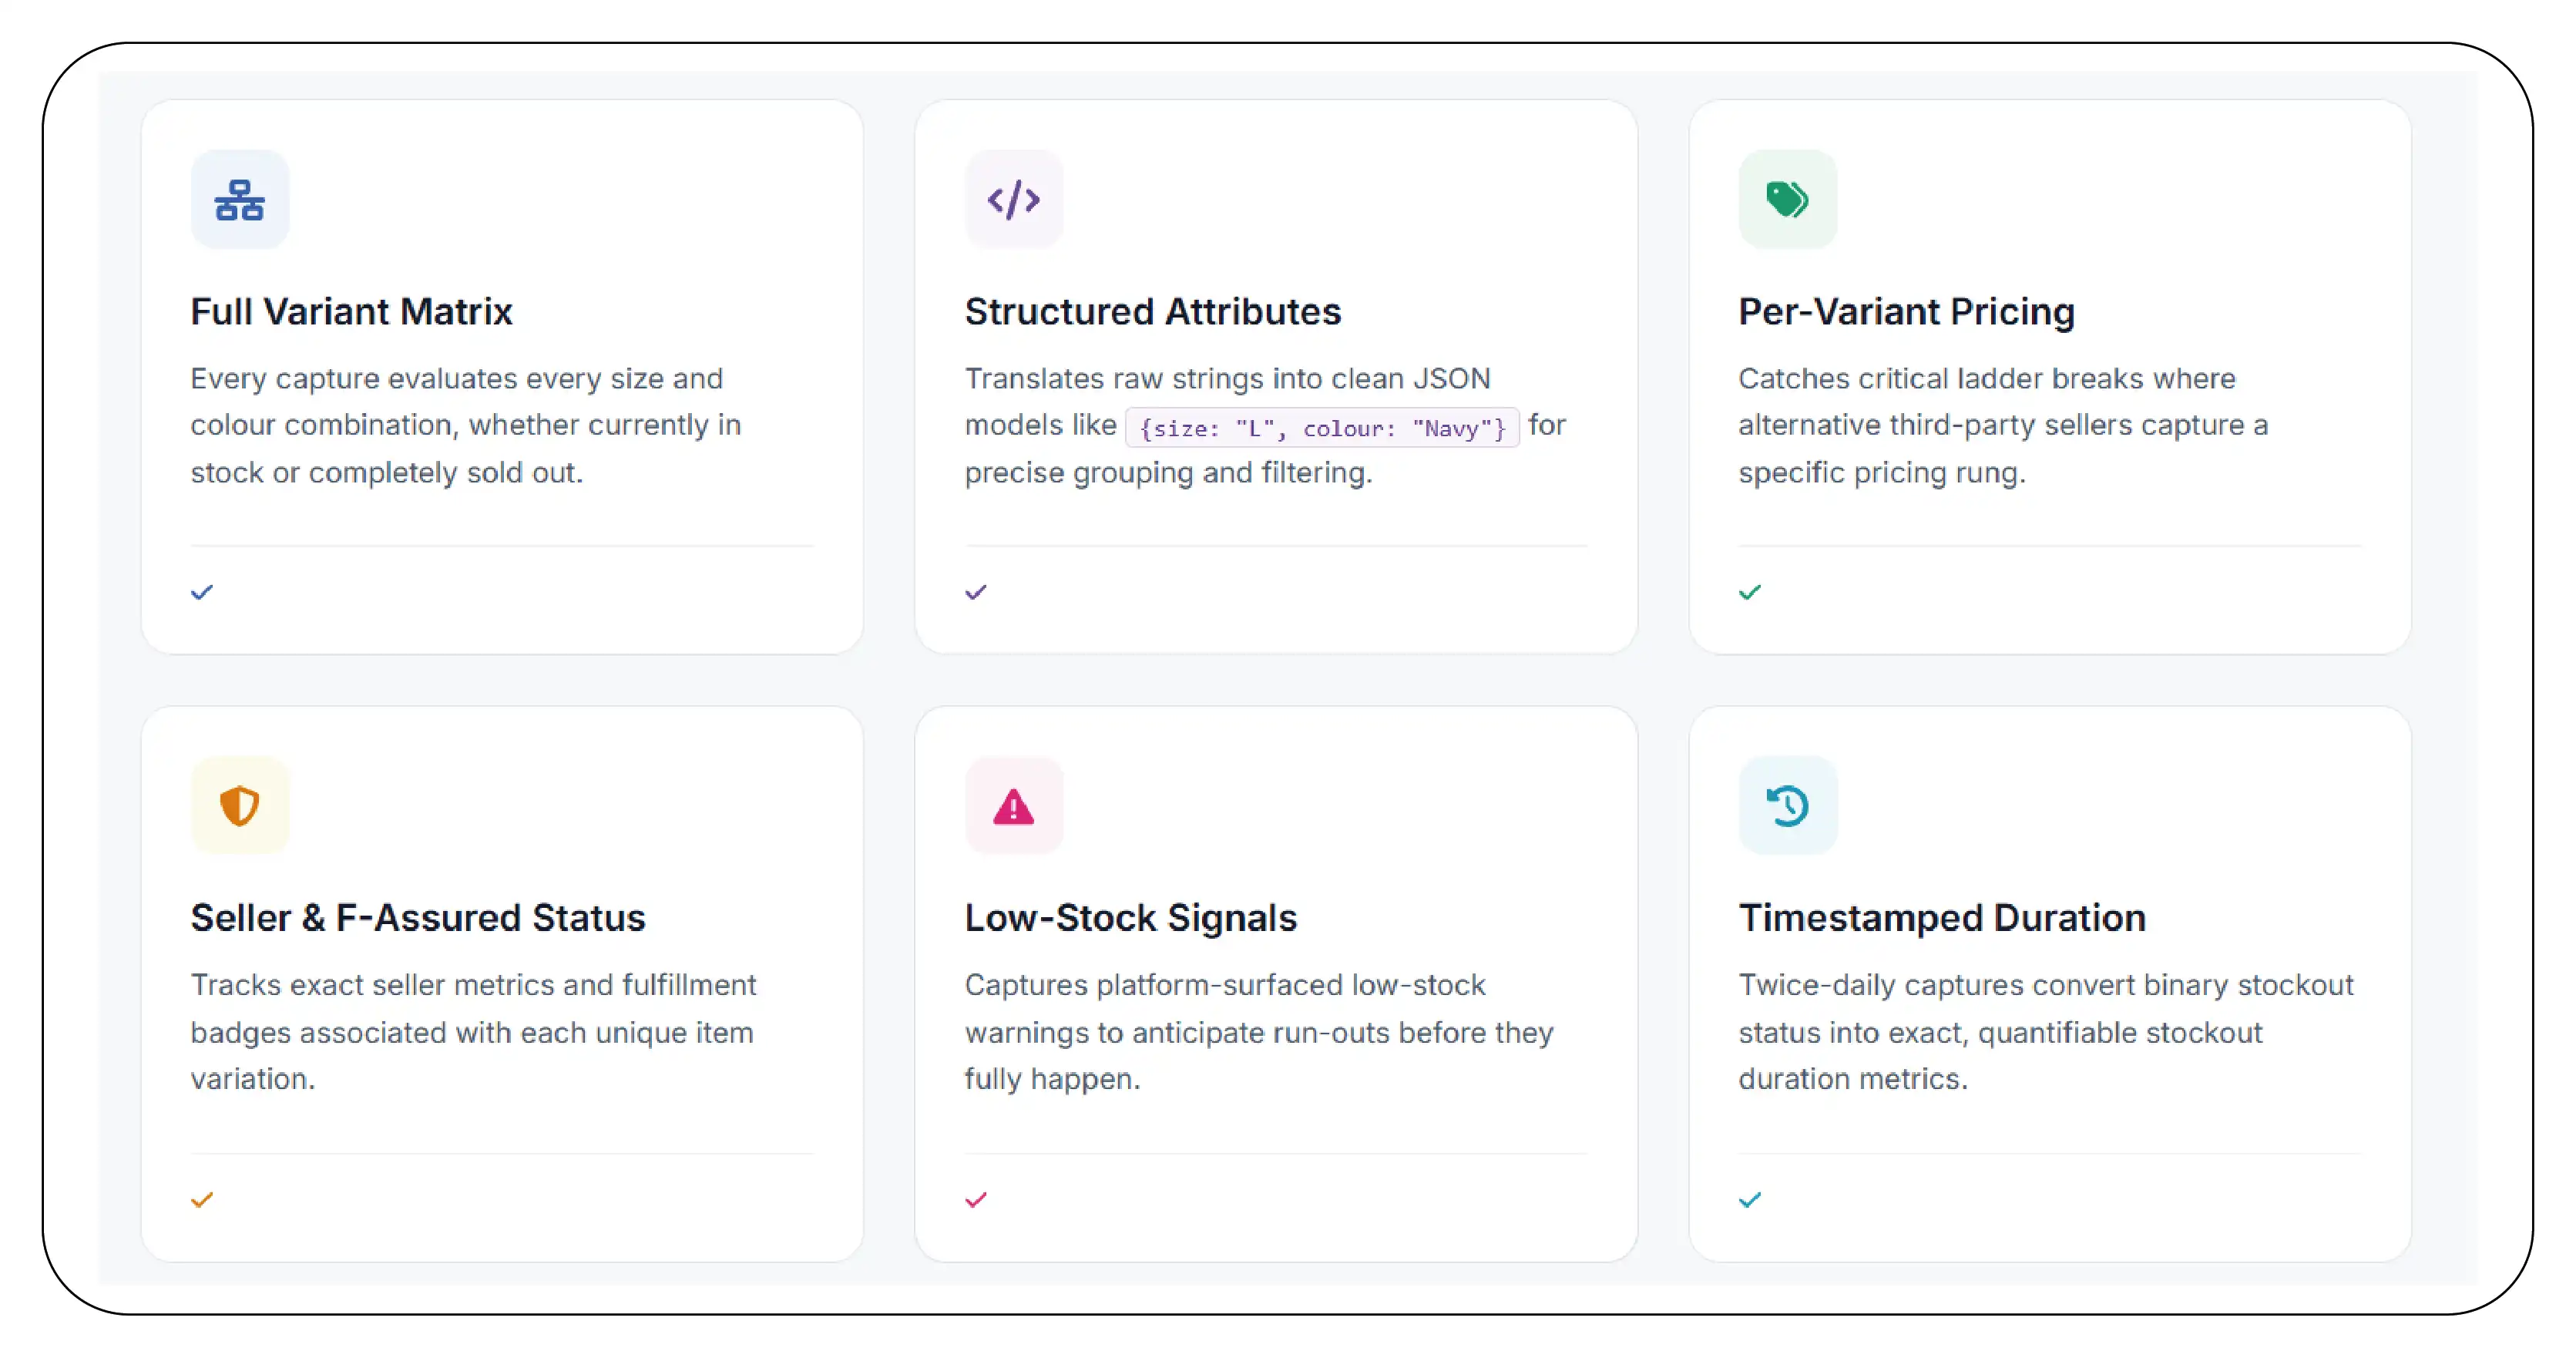
Task: Click the green checkmark under Per-Variant Pricing
Action: click(x=1750, y=592)
